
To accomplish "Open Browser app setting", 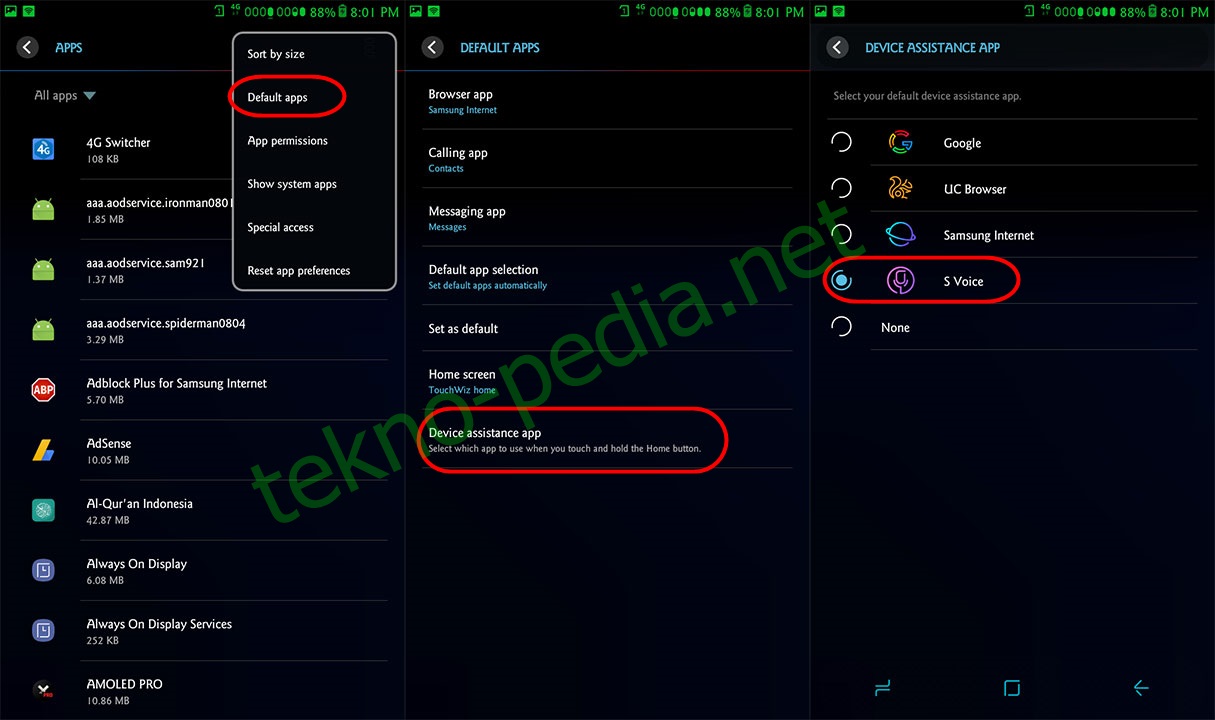I will point(610,101).
